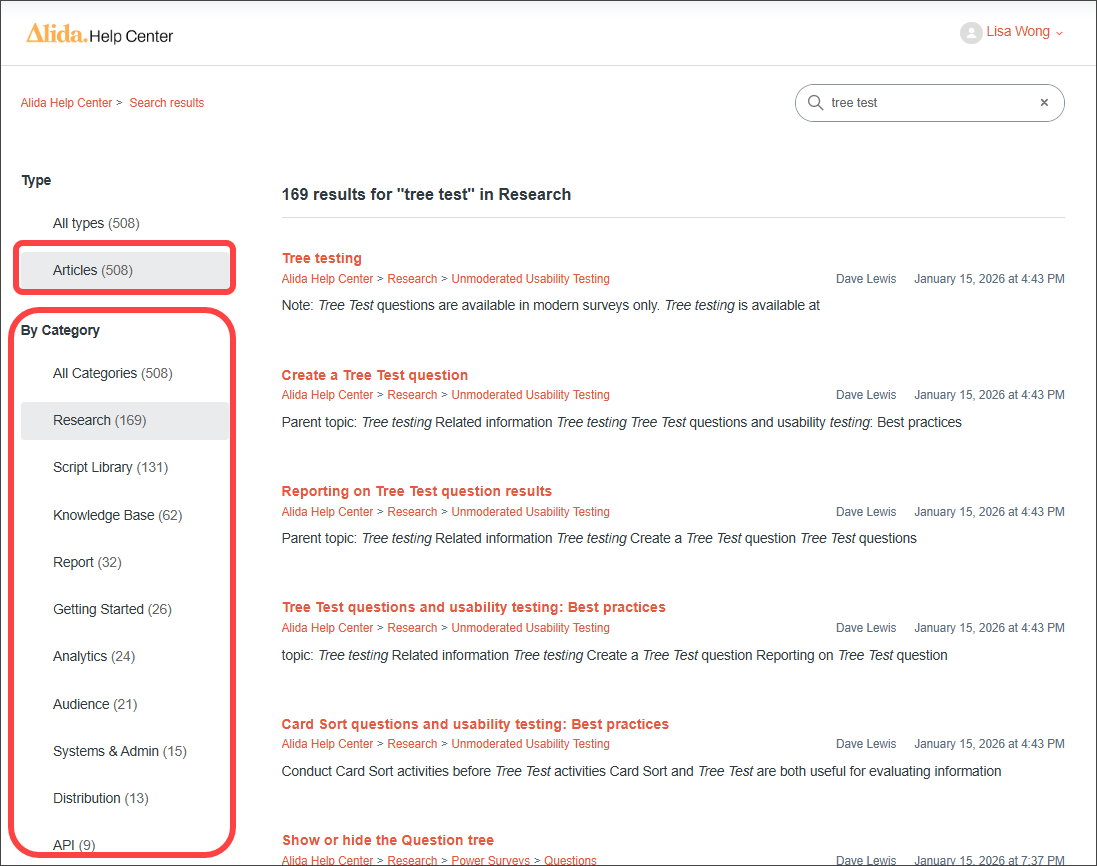Screen dimensions: 1097x866
Task: Select the All types (508) filter
Action: click(97, 223)
